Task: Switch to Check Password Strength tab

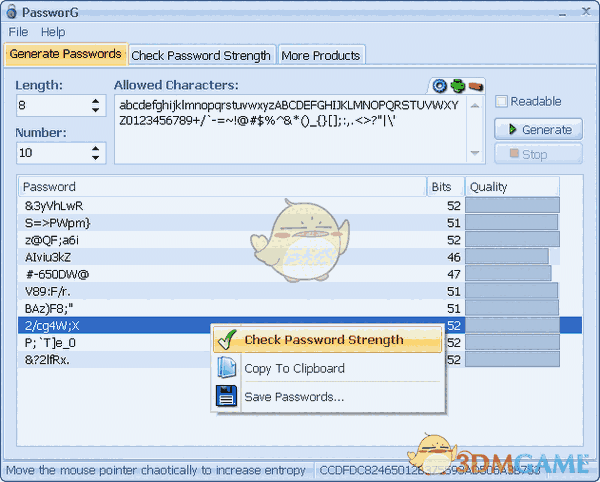Action: tap(201, 56)
